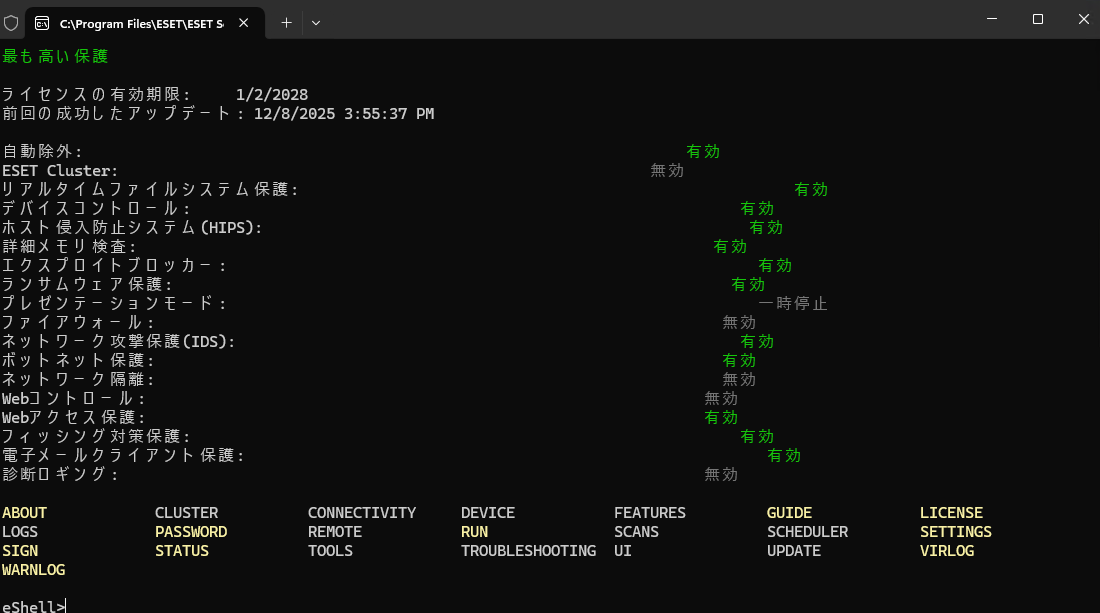Click the リアルタイムファイルシステム保護 label
Screen dimensions: 1100x613
pos(150,189)
